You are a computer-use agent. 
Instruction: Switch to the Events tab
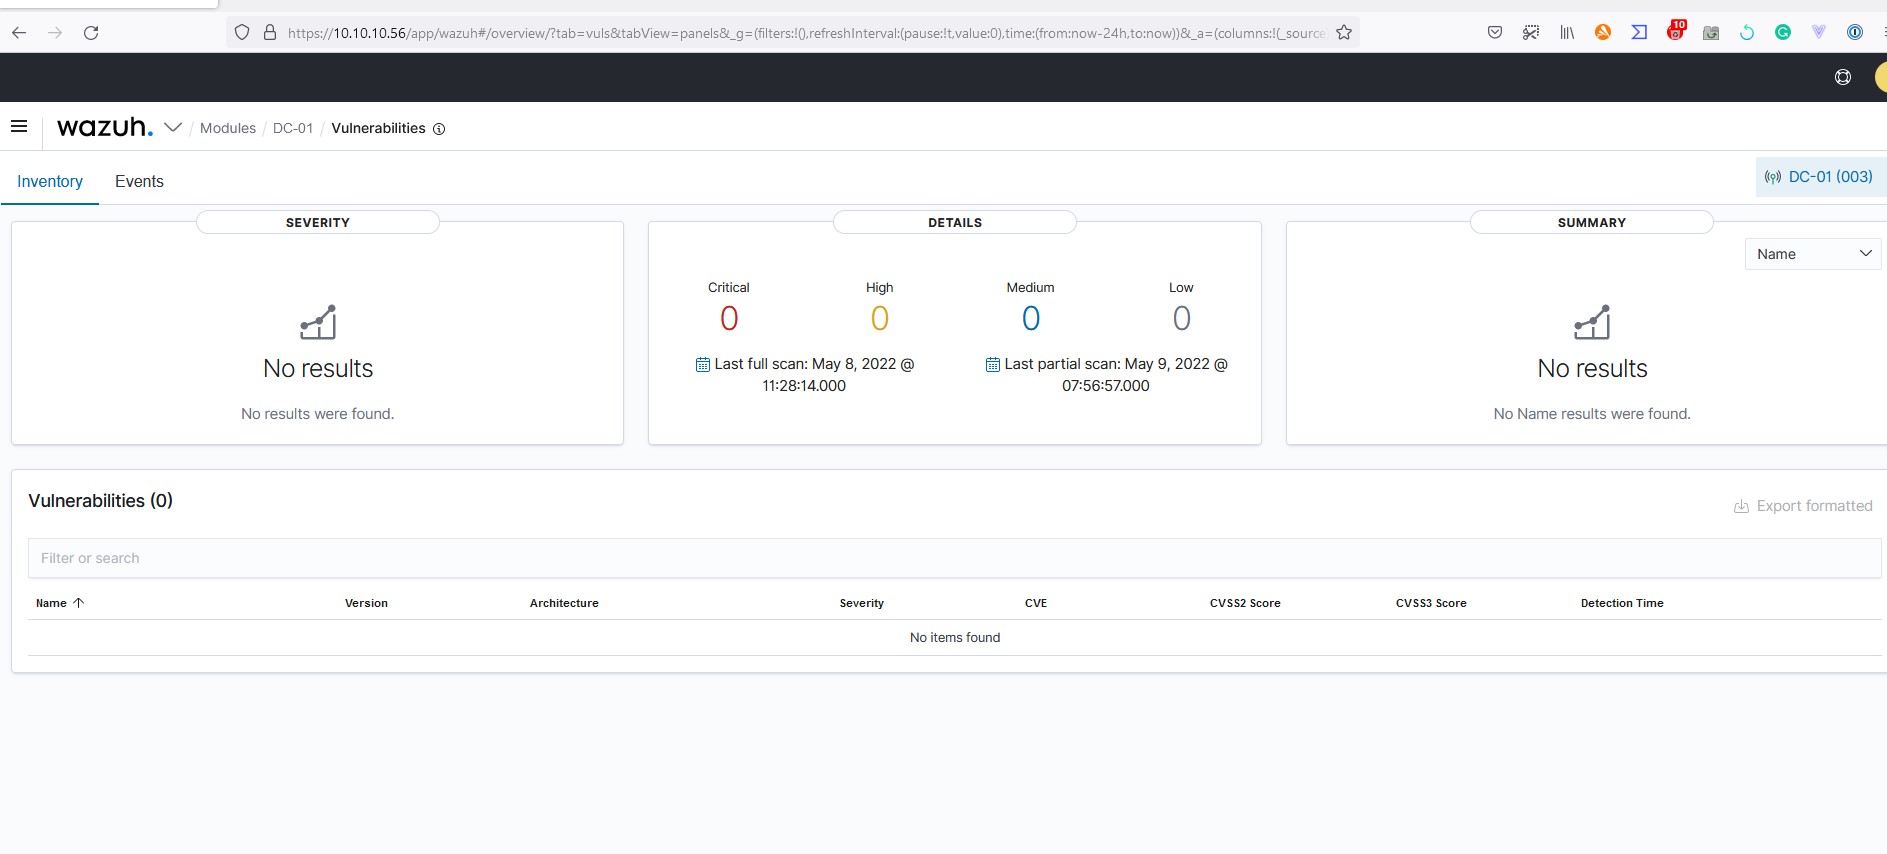pos(139,181)
